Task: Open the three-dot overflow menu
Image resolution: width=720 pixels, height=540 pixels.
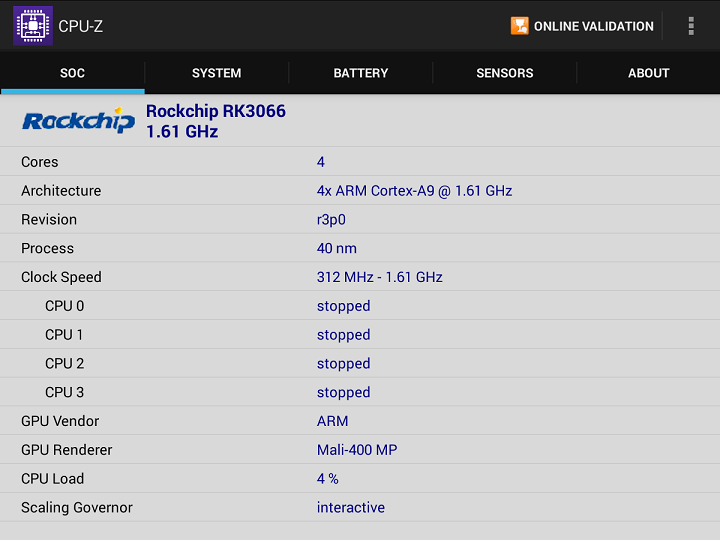Action: (690, 26)
